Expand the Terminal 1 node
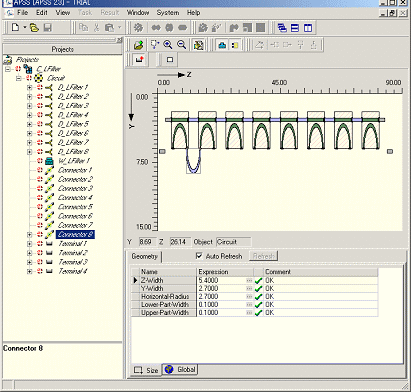Screen dimensions: 411x392 (30, 244)
